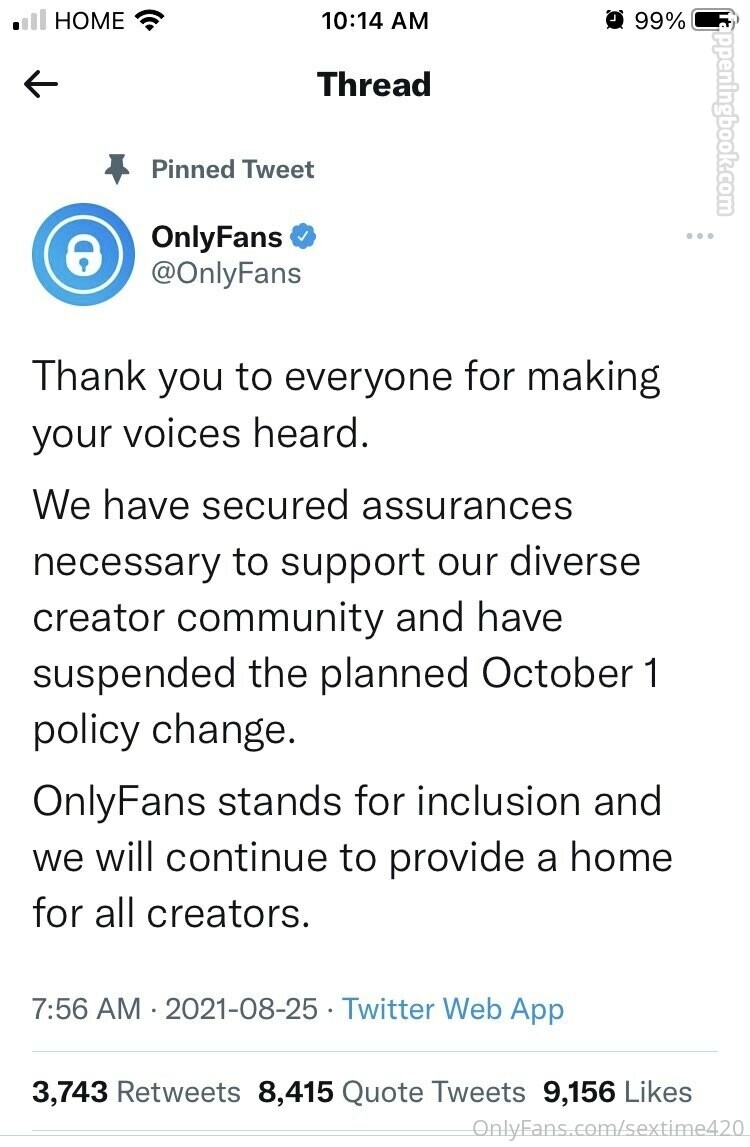Tap the paragraph starting "We have secured assurances"

point(346,617)
